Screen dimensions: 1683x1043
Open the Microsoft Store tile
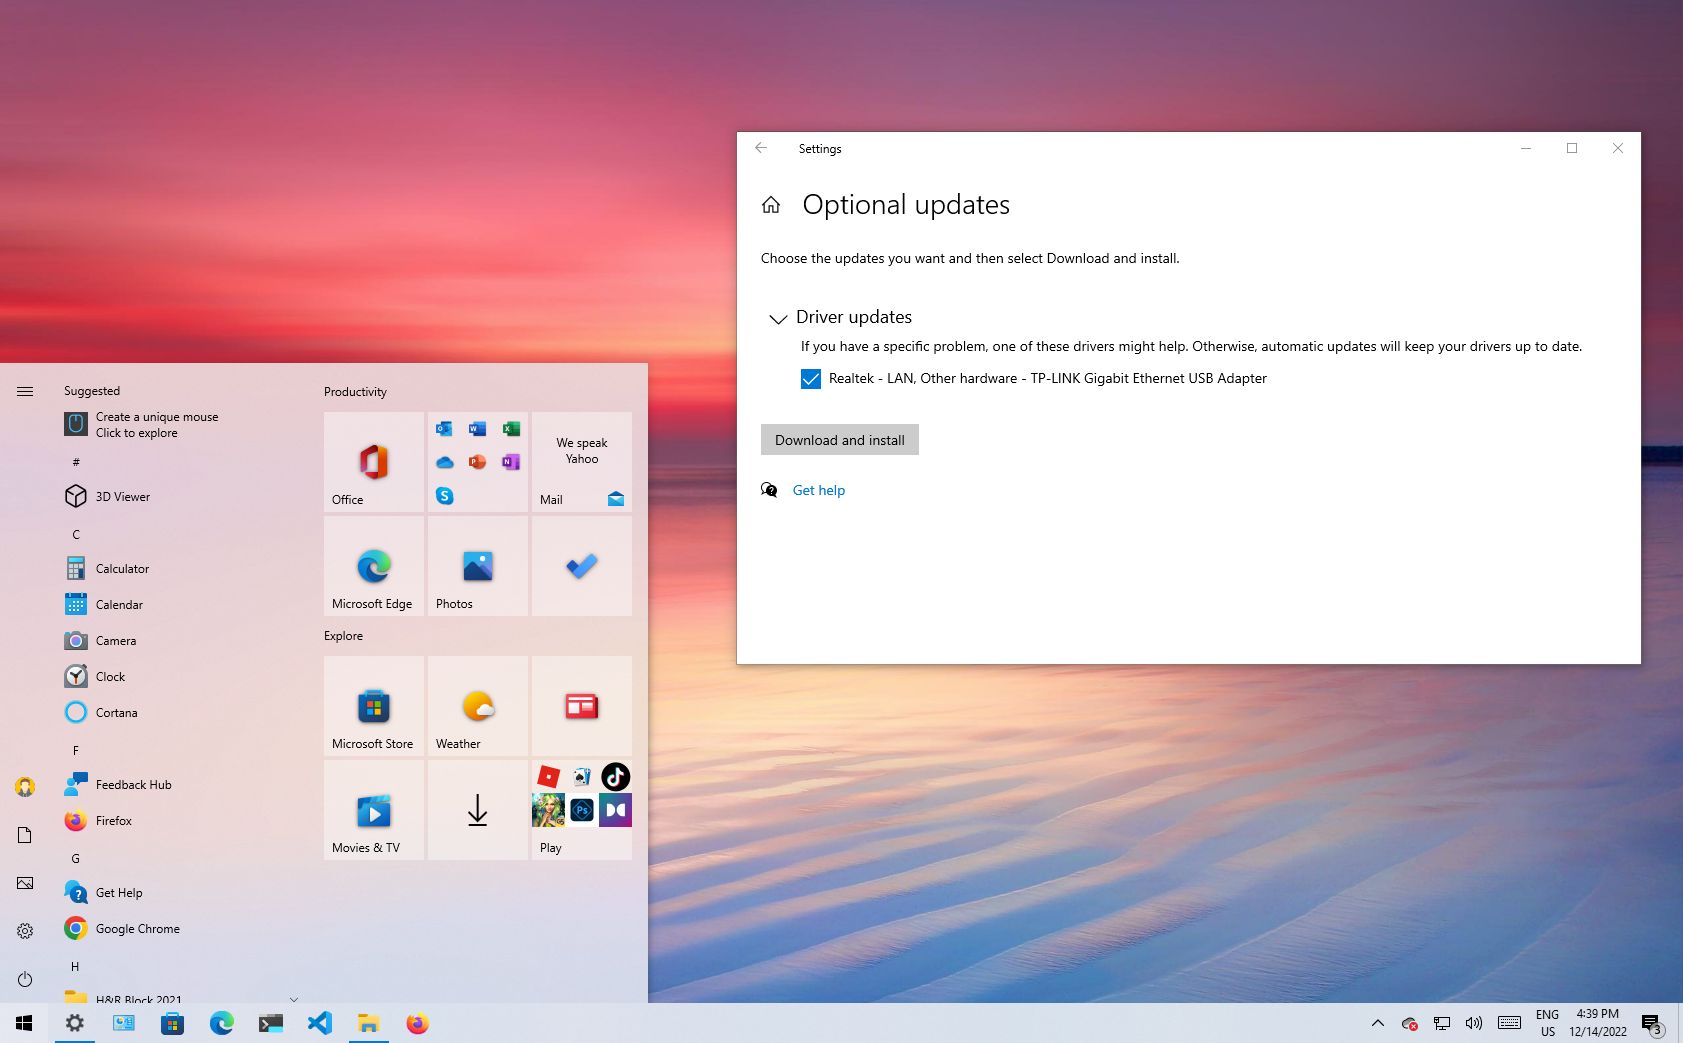pyautogui.click(x=372, y=705)
